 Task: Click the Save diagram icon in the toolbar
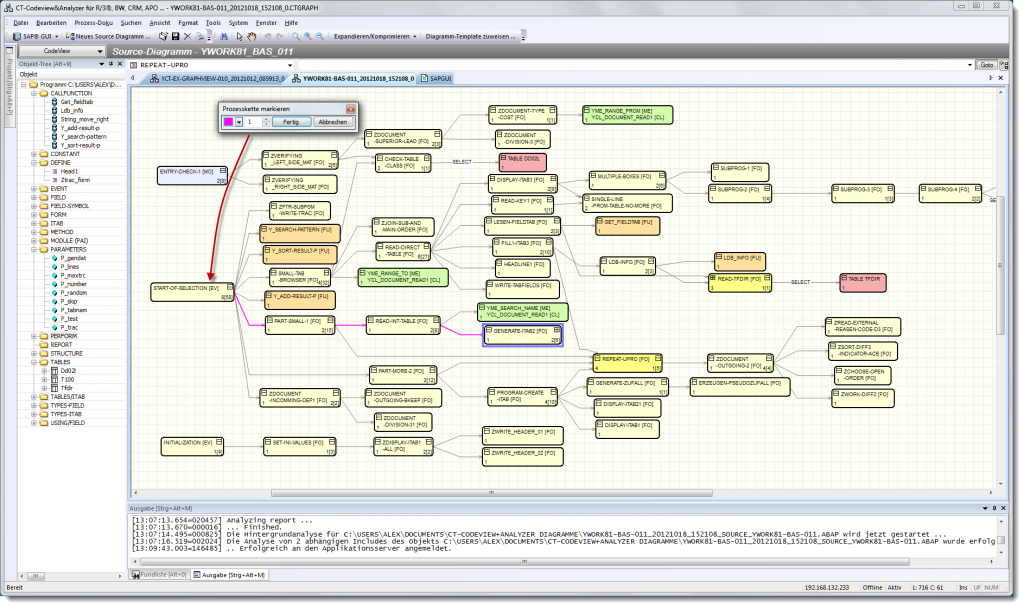176,35
